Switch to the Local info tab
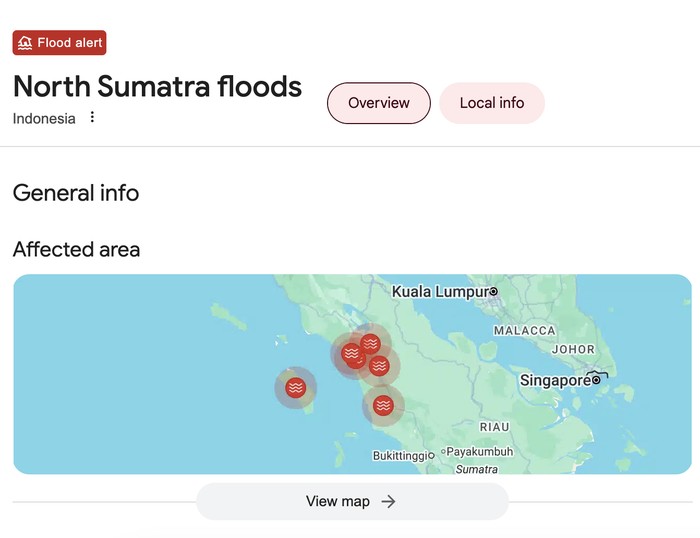700x538 pixels. click(492, 103)
